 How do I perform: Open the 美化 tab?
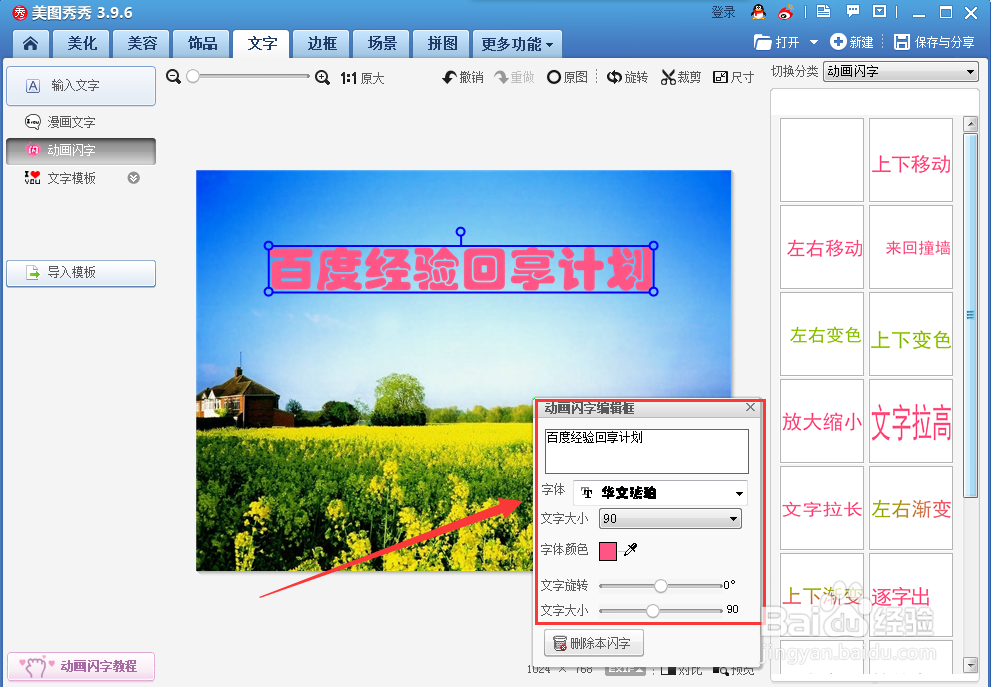pos(82,44)
